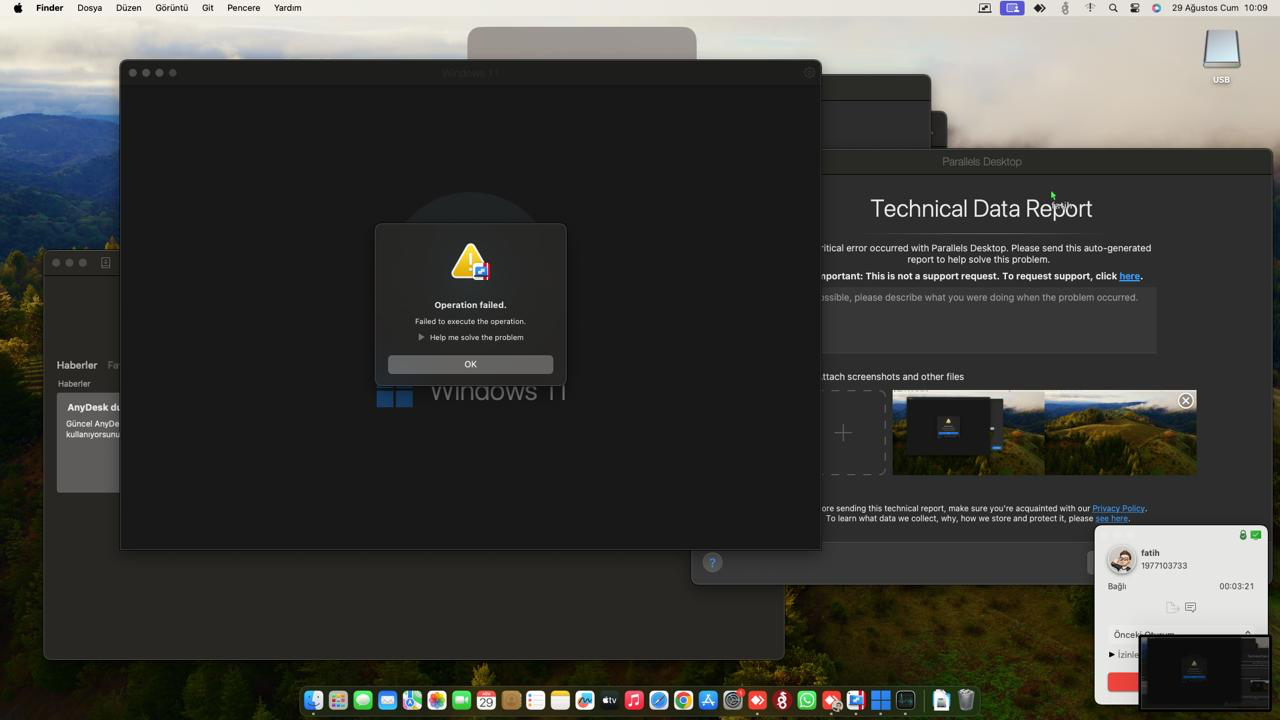Open the Privacy Policy link
This screenshot has width=1280, height=720.
pos(1118,508)
